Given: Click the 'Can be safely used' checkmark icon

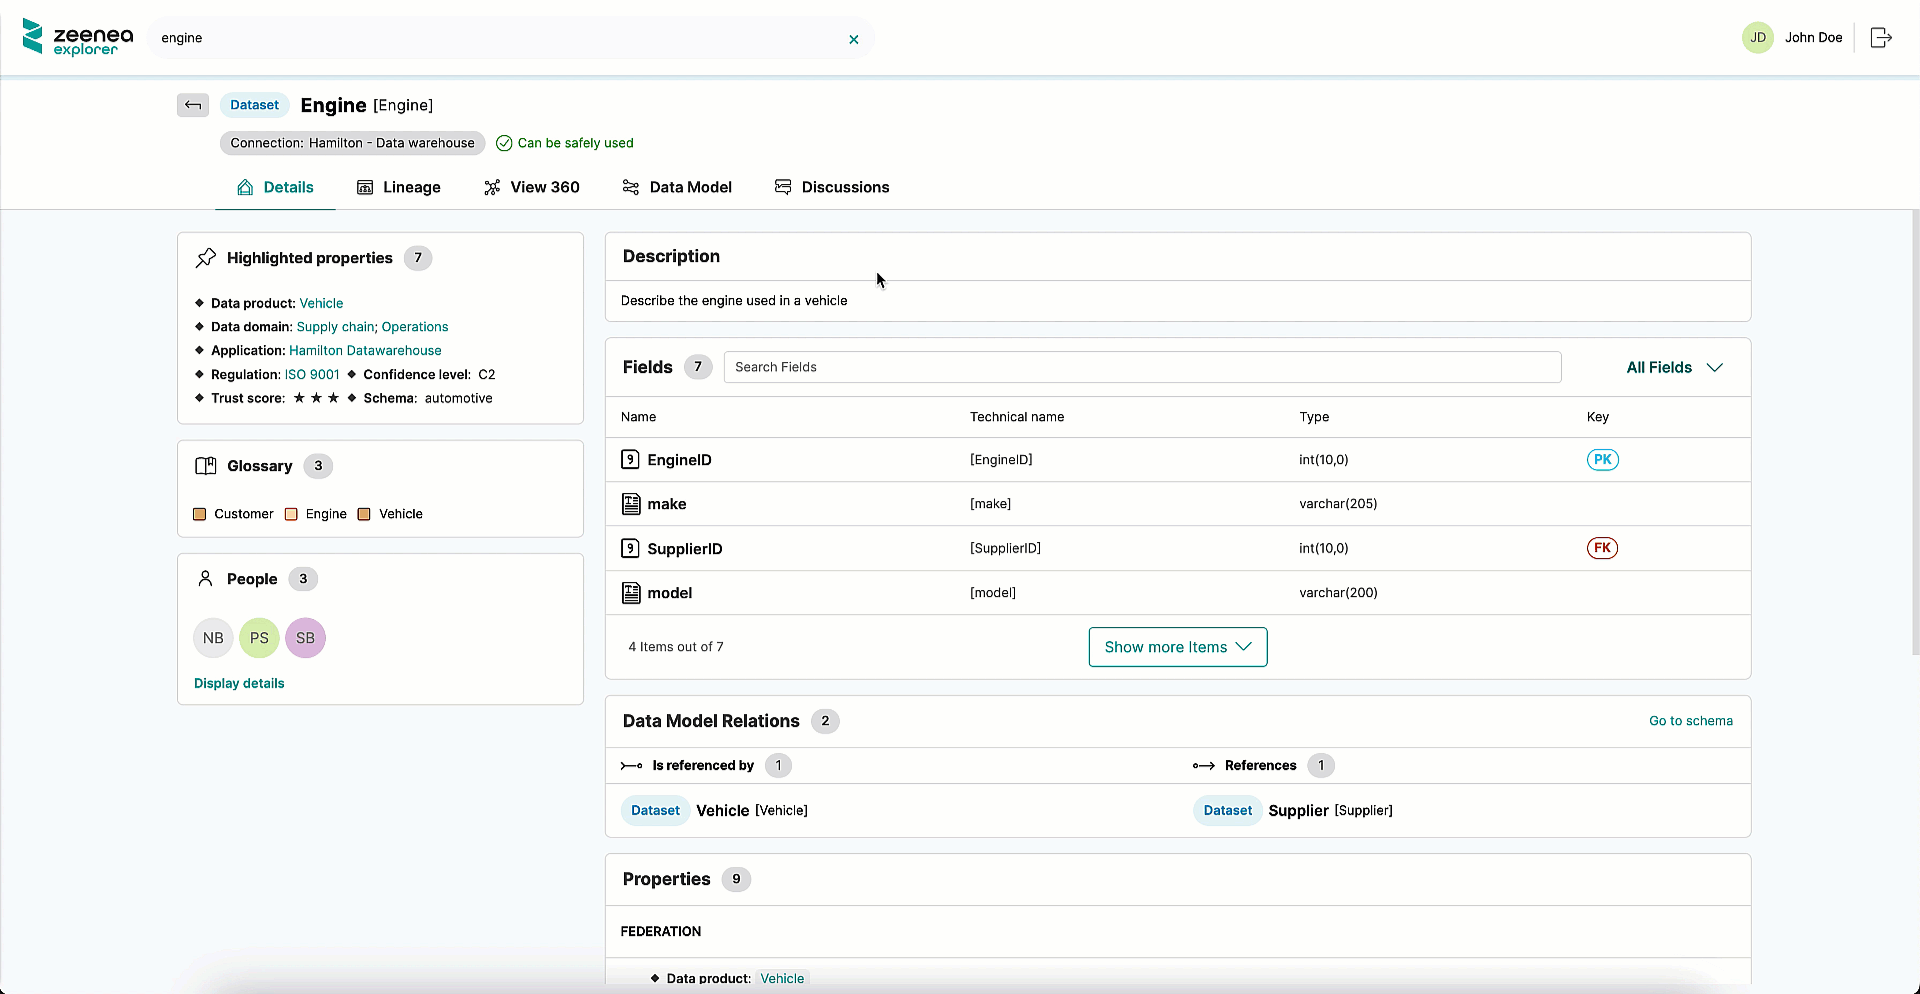Looking at the screenshot, I should point(503,143).
